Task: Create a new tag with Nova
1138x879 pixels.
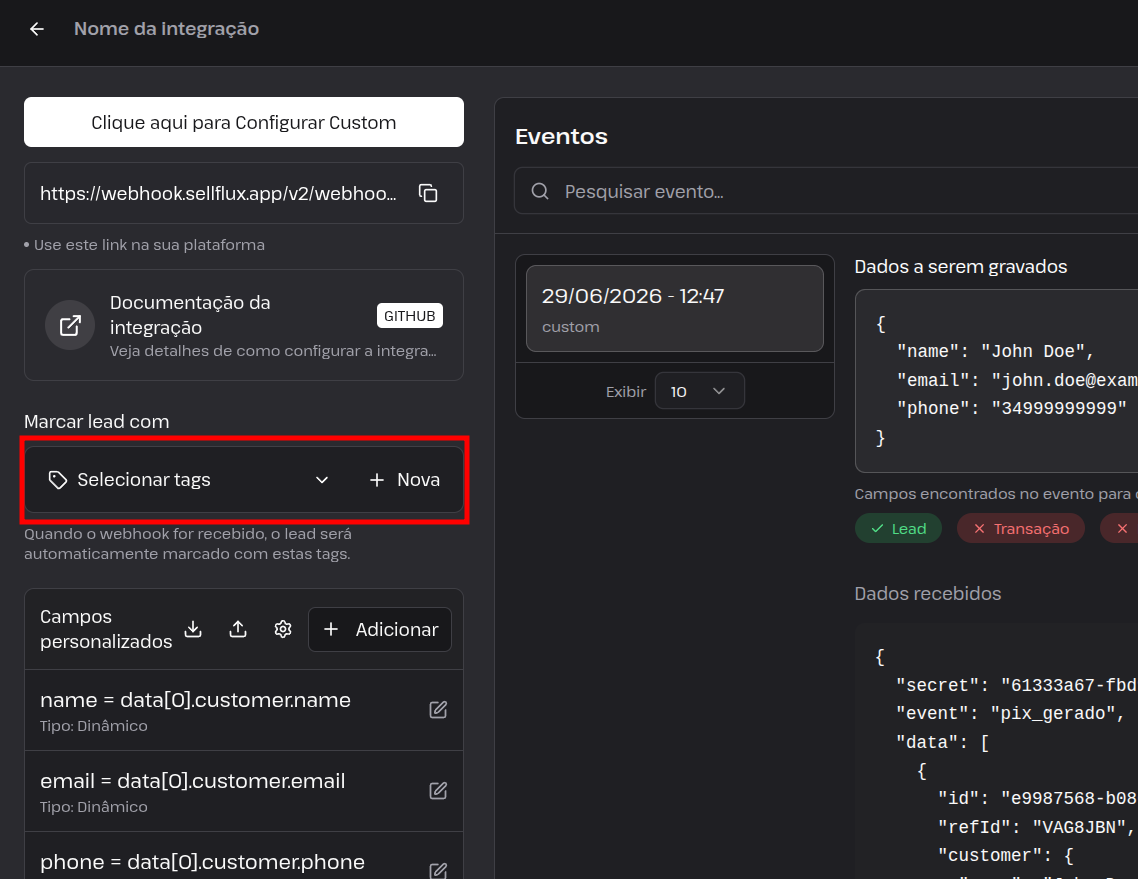Action: click(404, 480)
